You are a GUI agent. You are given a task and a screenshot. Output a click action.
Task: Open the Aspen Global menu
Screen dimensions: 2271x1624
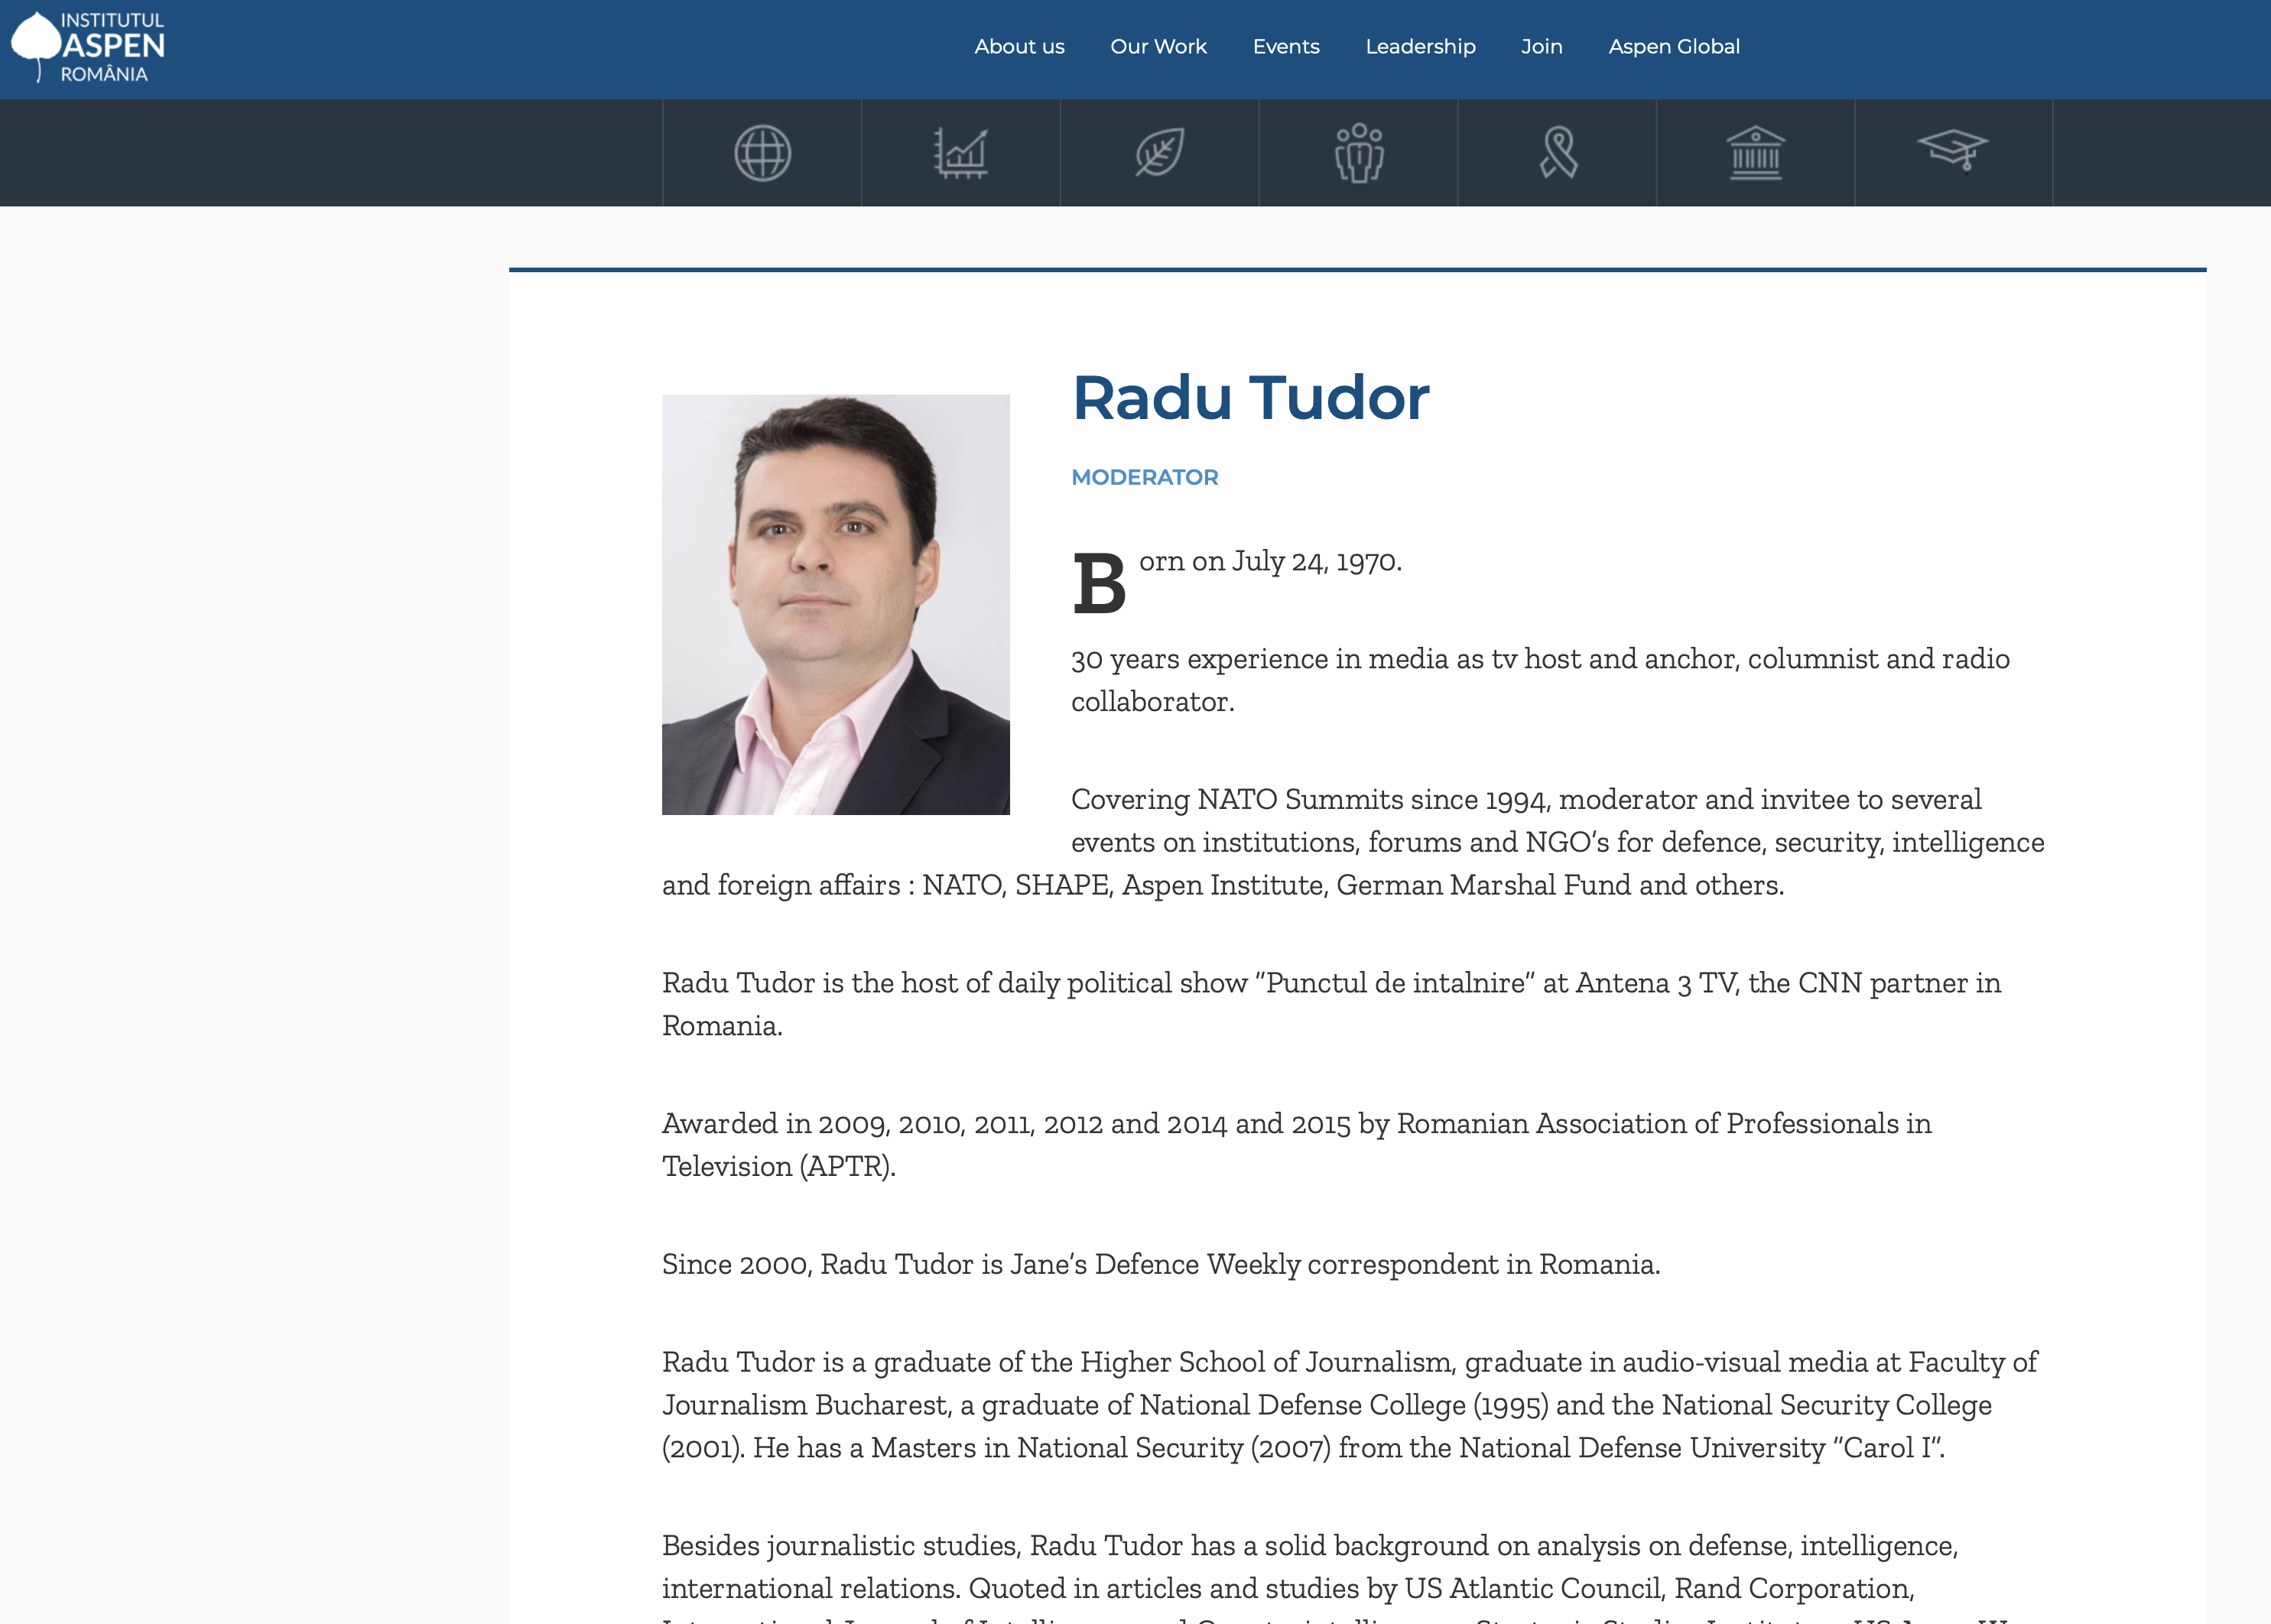(1674, 47)
